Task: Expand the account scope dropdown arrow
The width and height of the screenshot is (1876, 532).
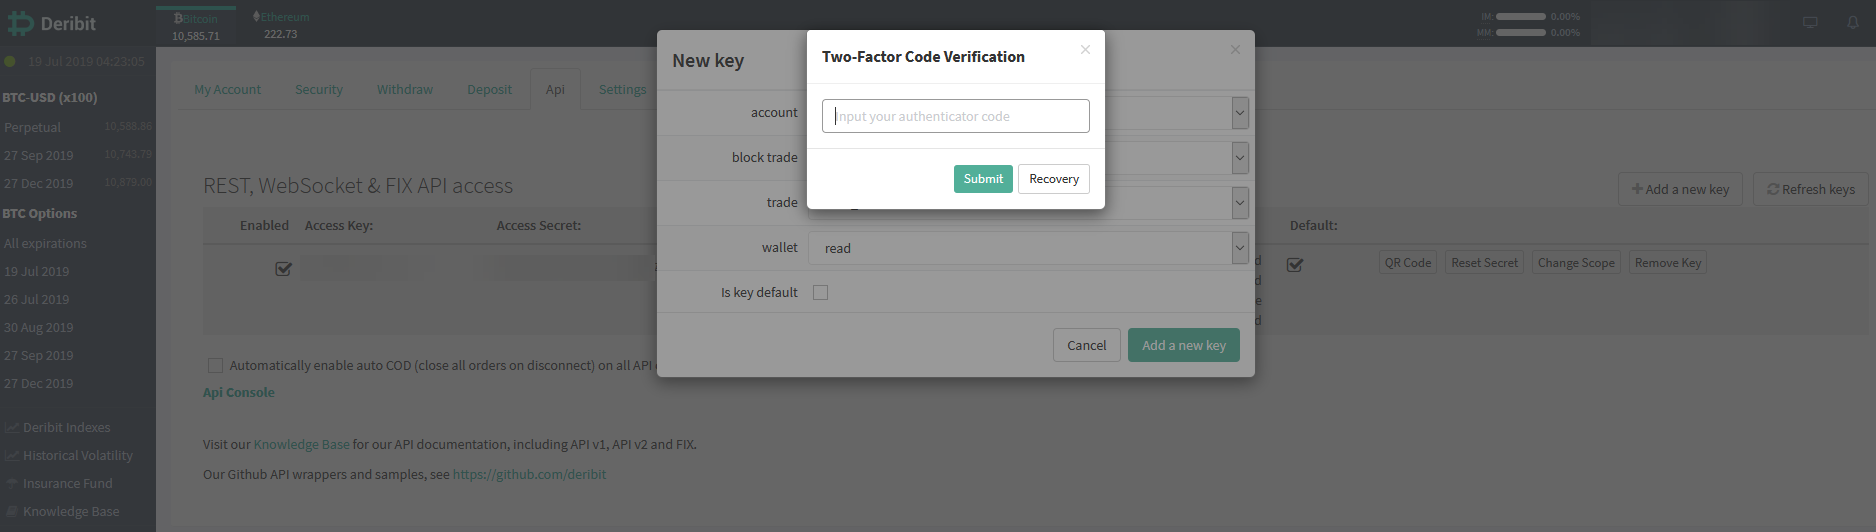Action: pos(1240,112)
